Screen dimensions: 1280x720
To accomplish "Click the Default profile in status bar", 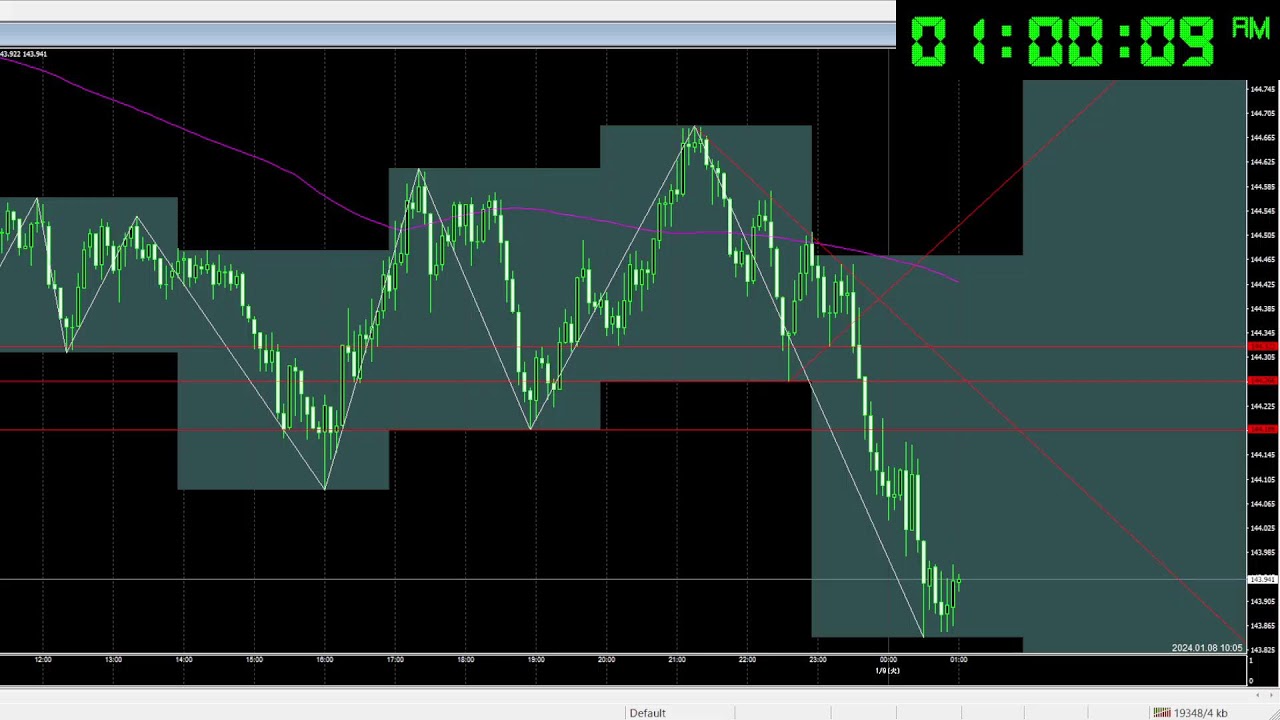I will [647, 713].
